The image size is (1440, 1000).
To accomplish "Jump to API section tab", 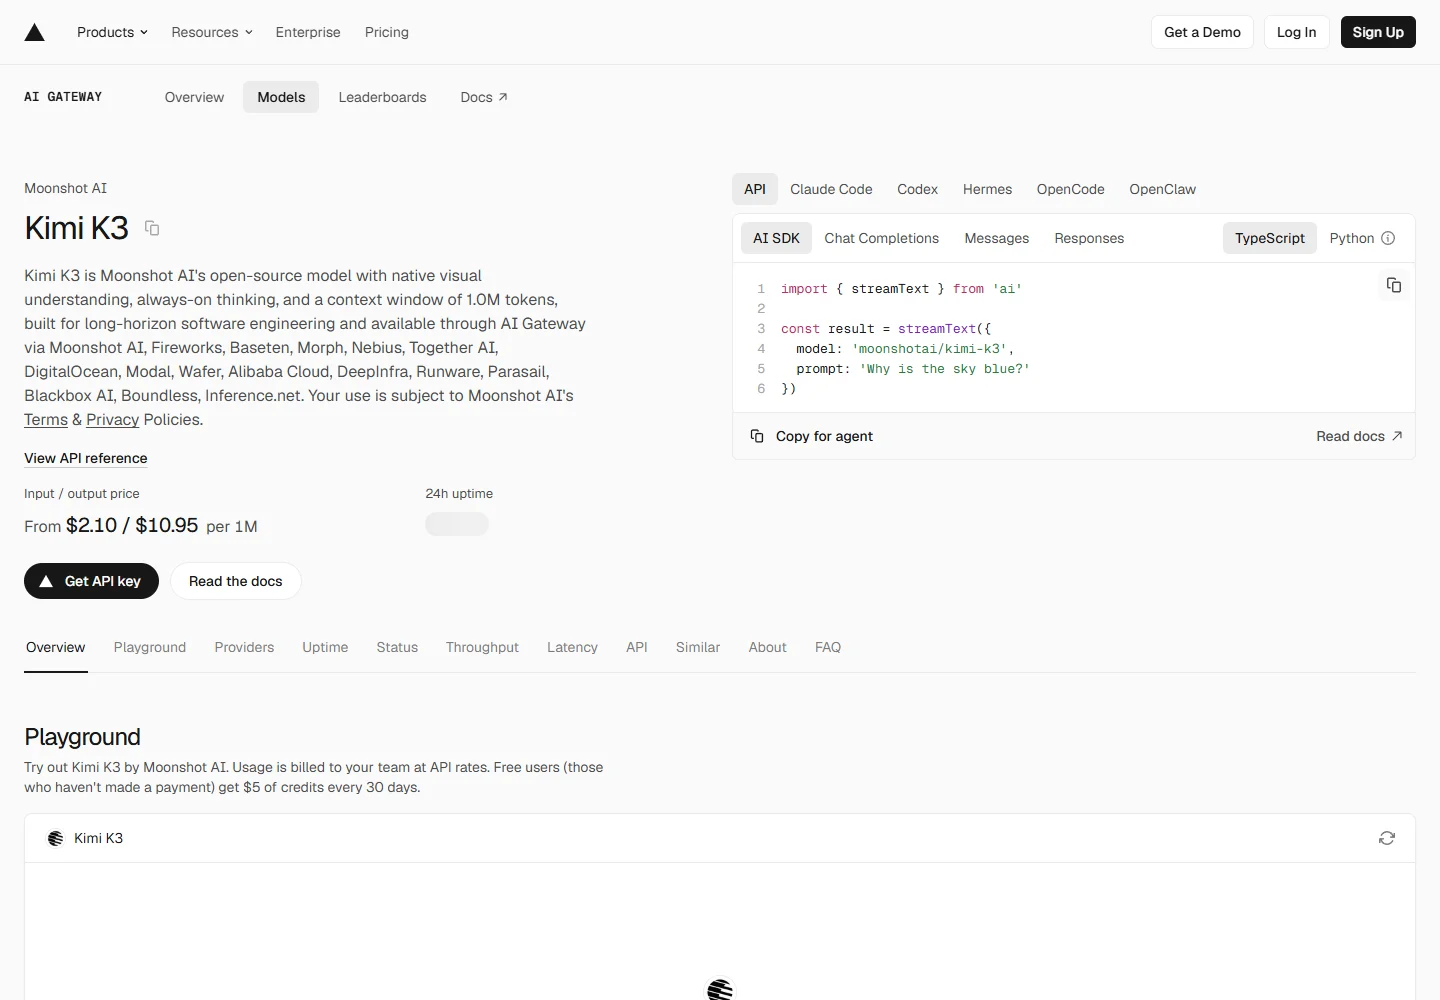I will (x=637, y=647).
